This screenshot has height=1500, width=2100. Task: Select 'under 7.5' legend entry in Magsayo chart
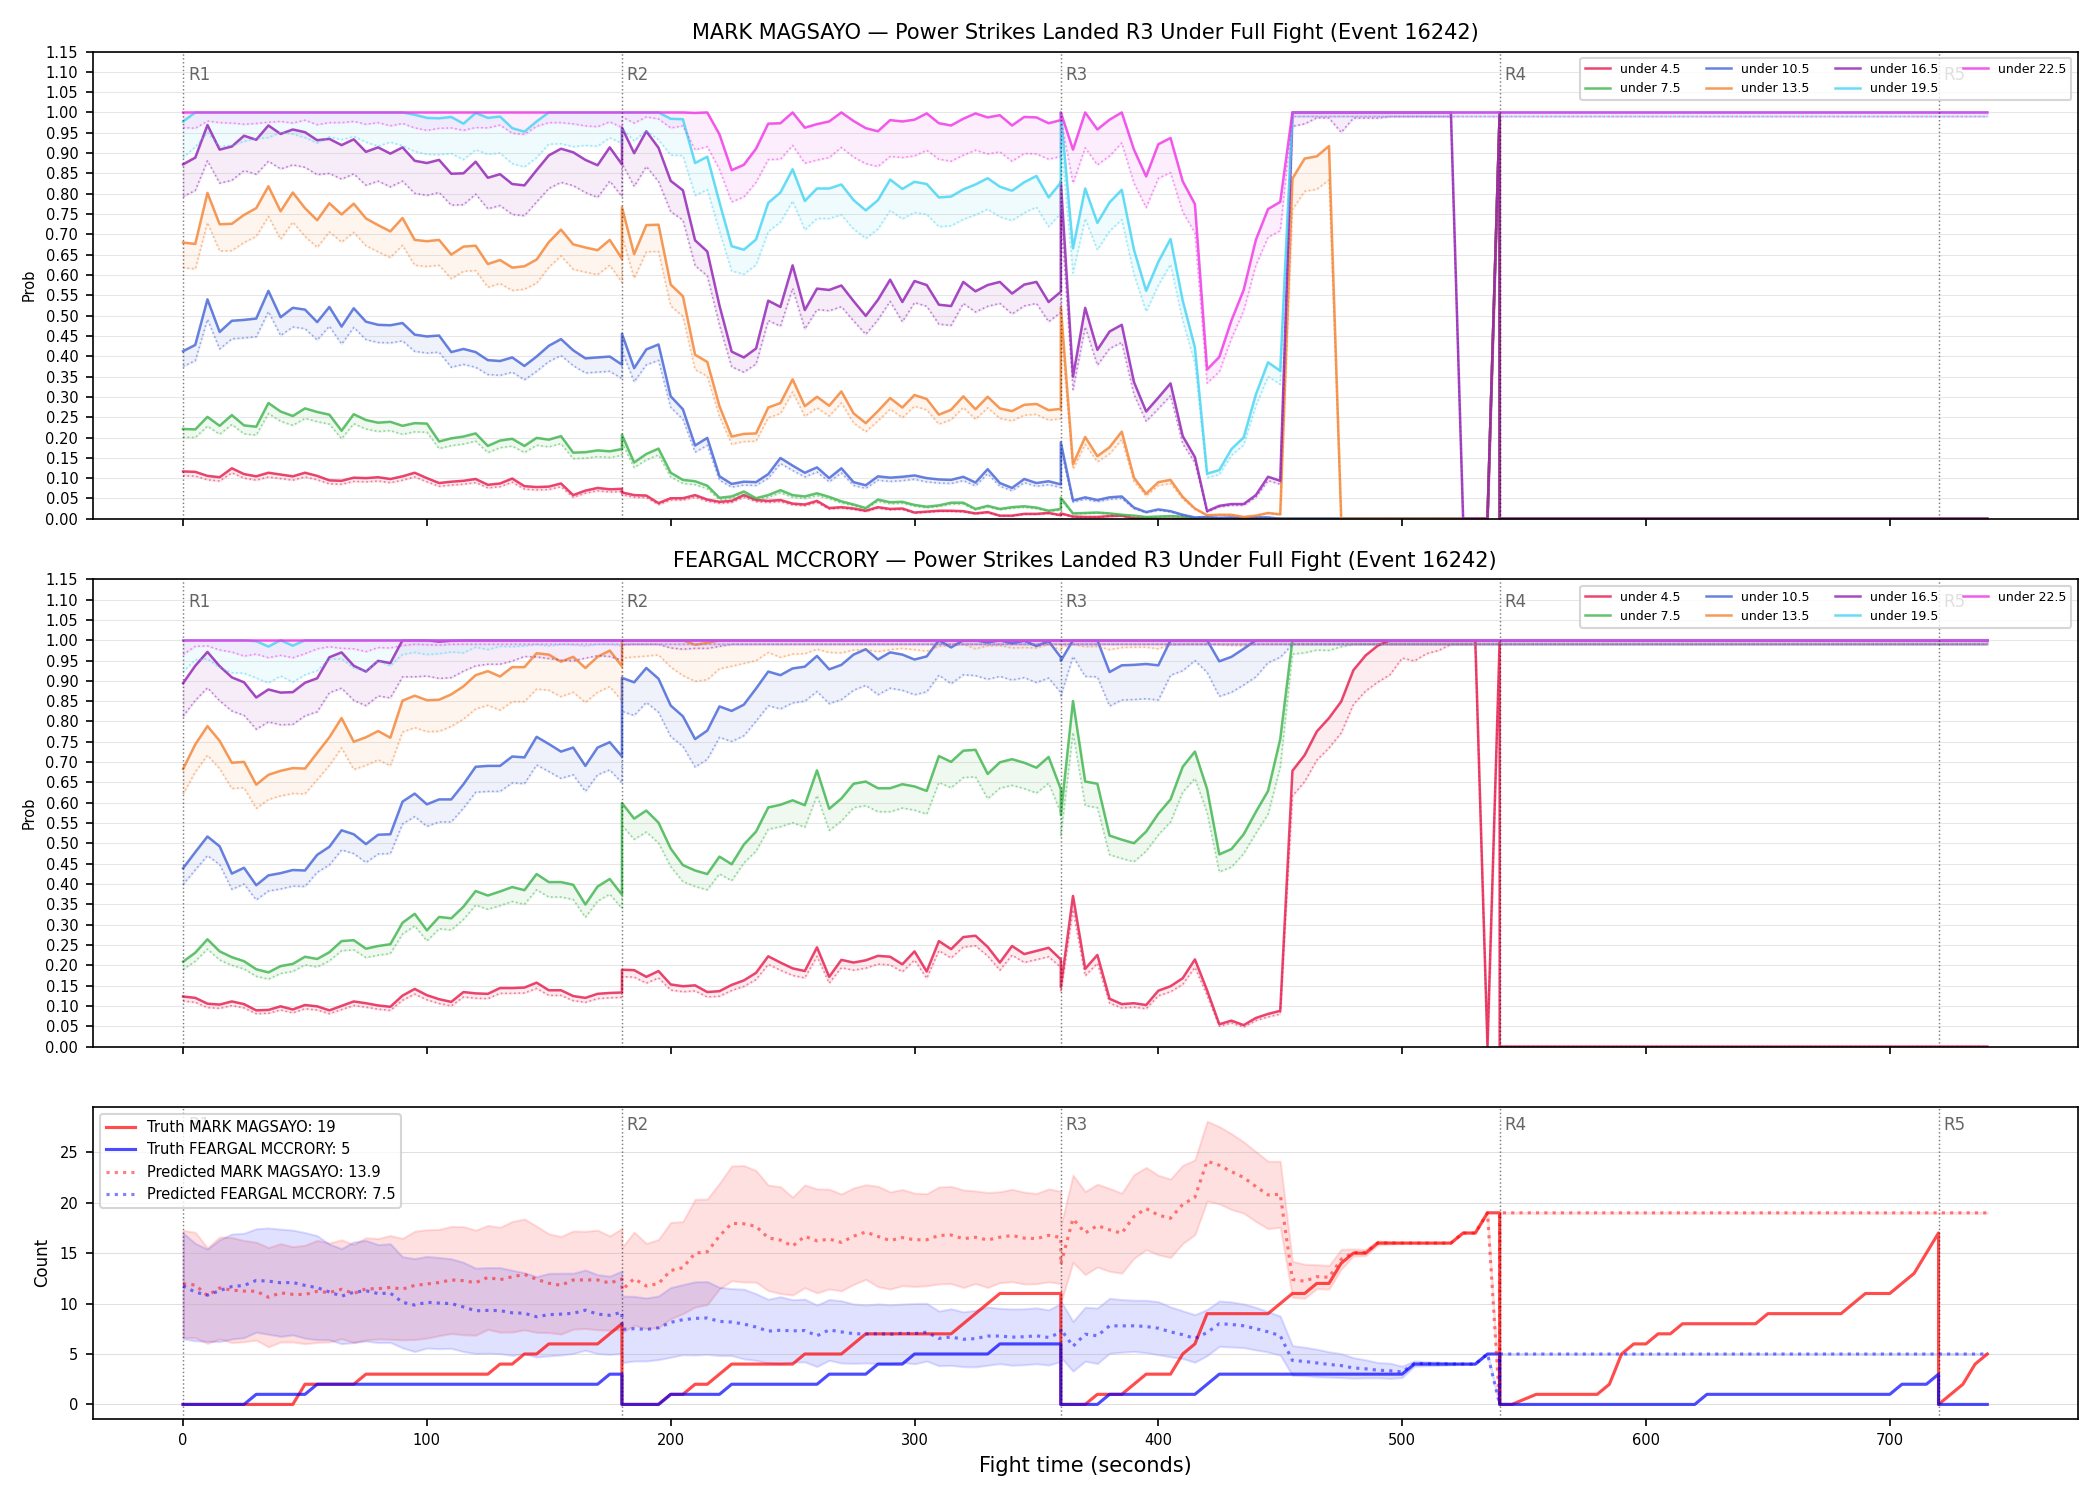tap(1632, 88)
